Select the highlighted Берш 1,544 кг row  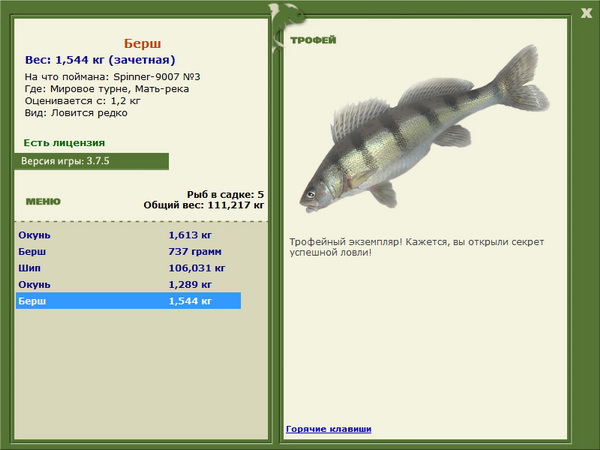tap(129, 301)
